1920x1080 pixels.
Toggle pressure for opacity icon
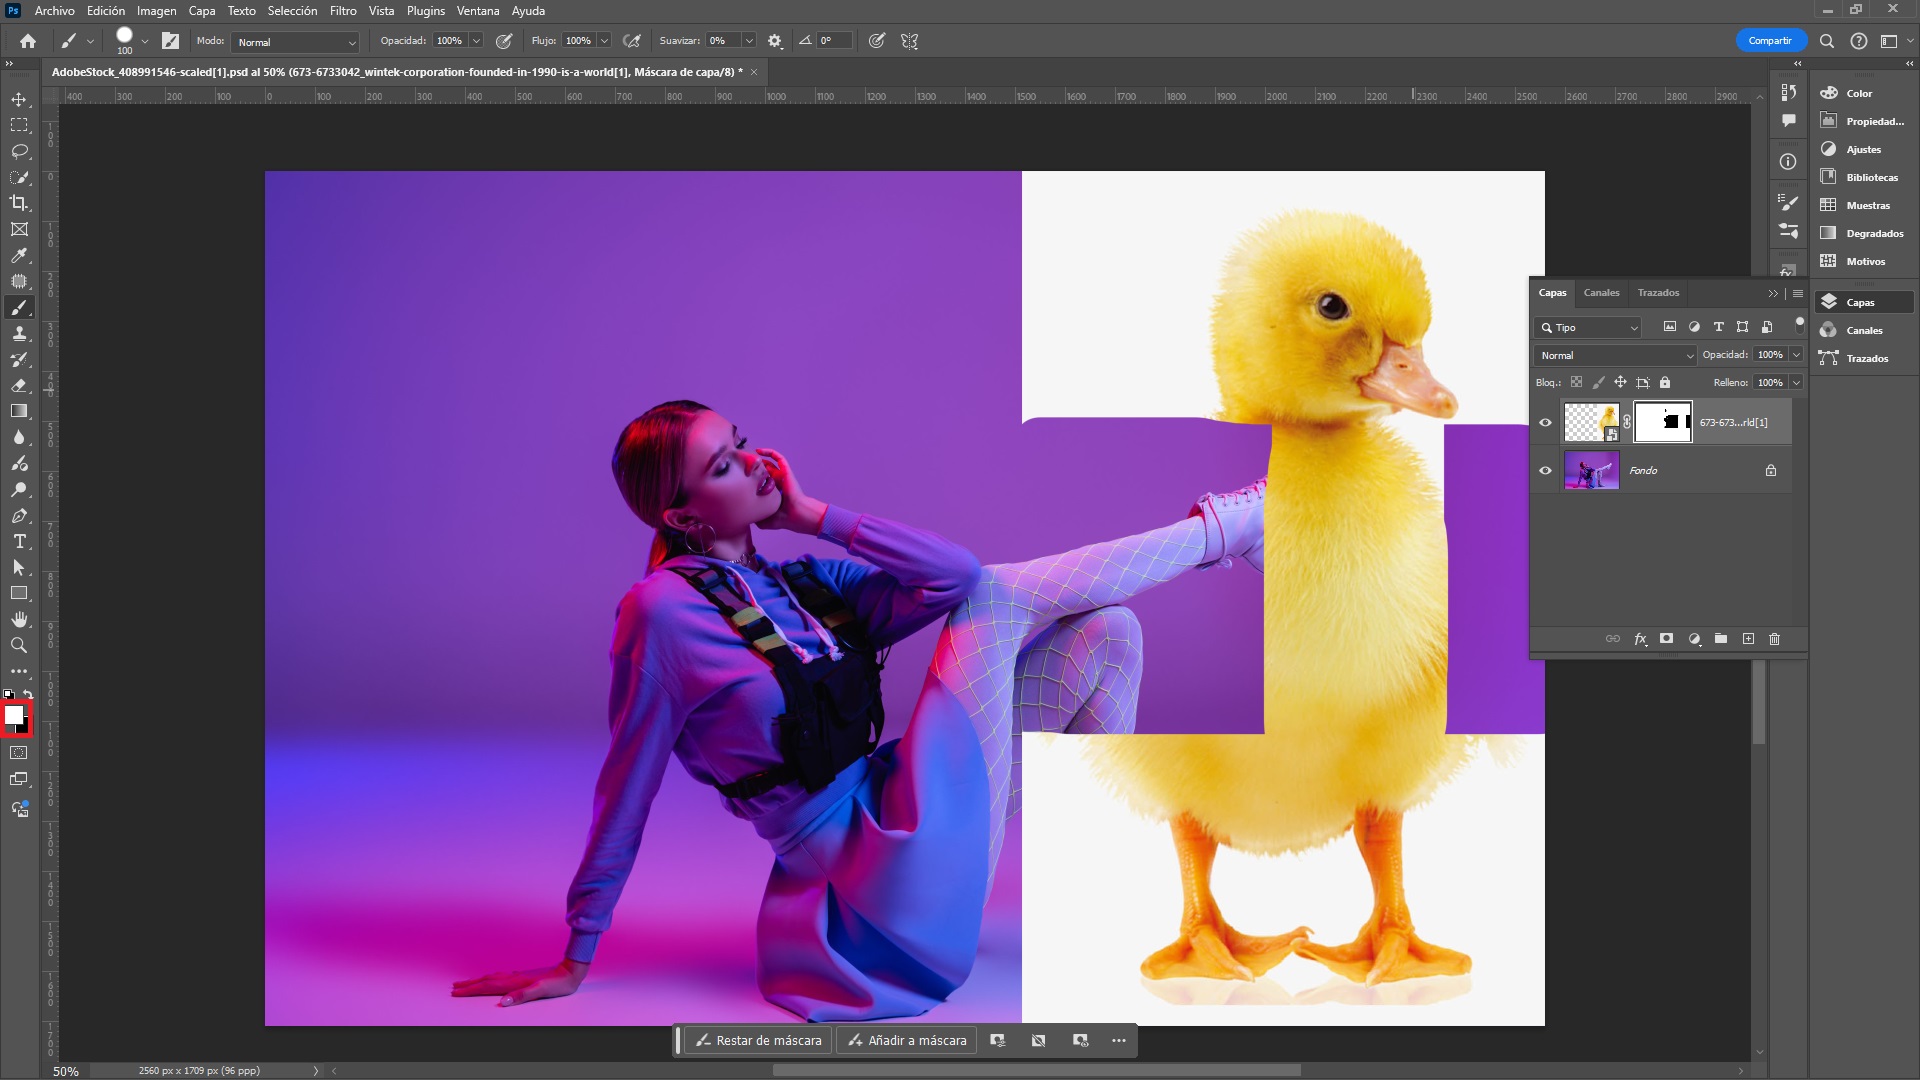coord(504,41)
